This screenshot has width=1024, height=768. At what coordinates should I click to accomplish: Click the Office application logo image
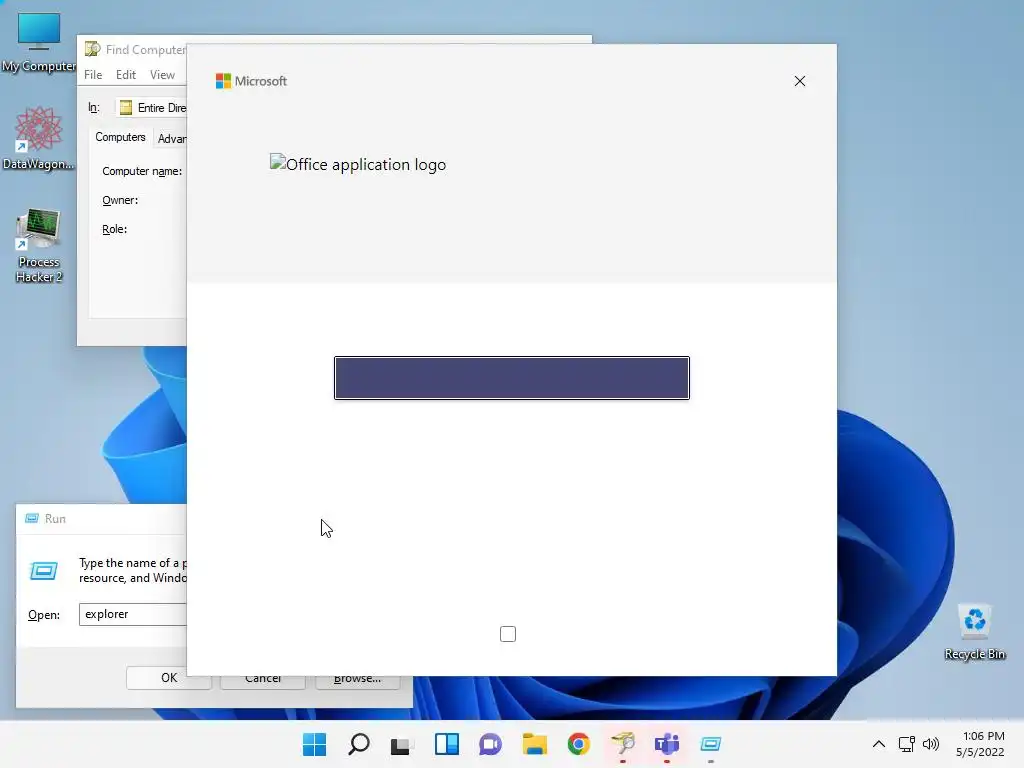coord(358,164)
